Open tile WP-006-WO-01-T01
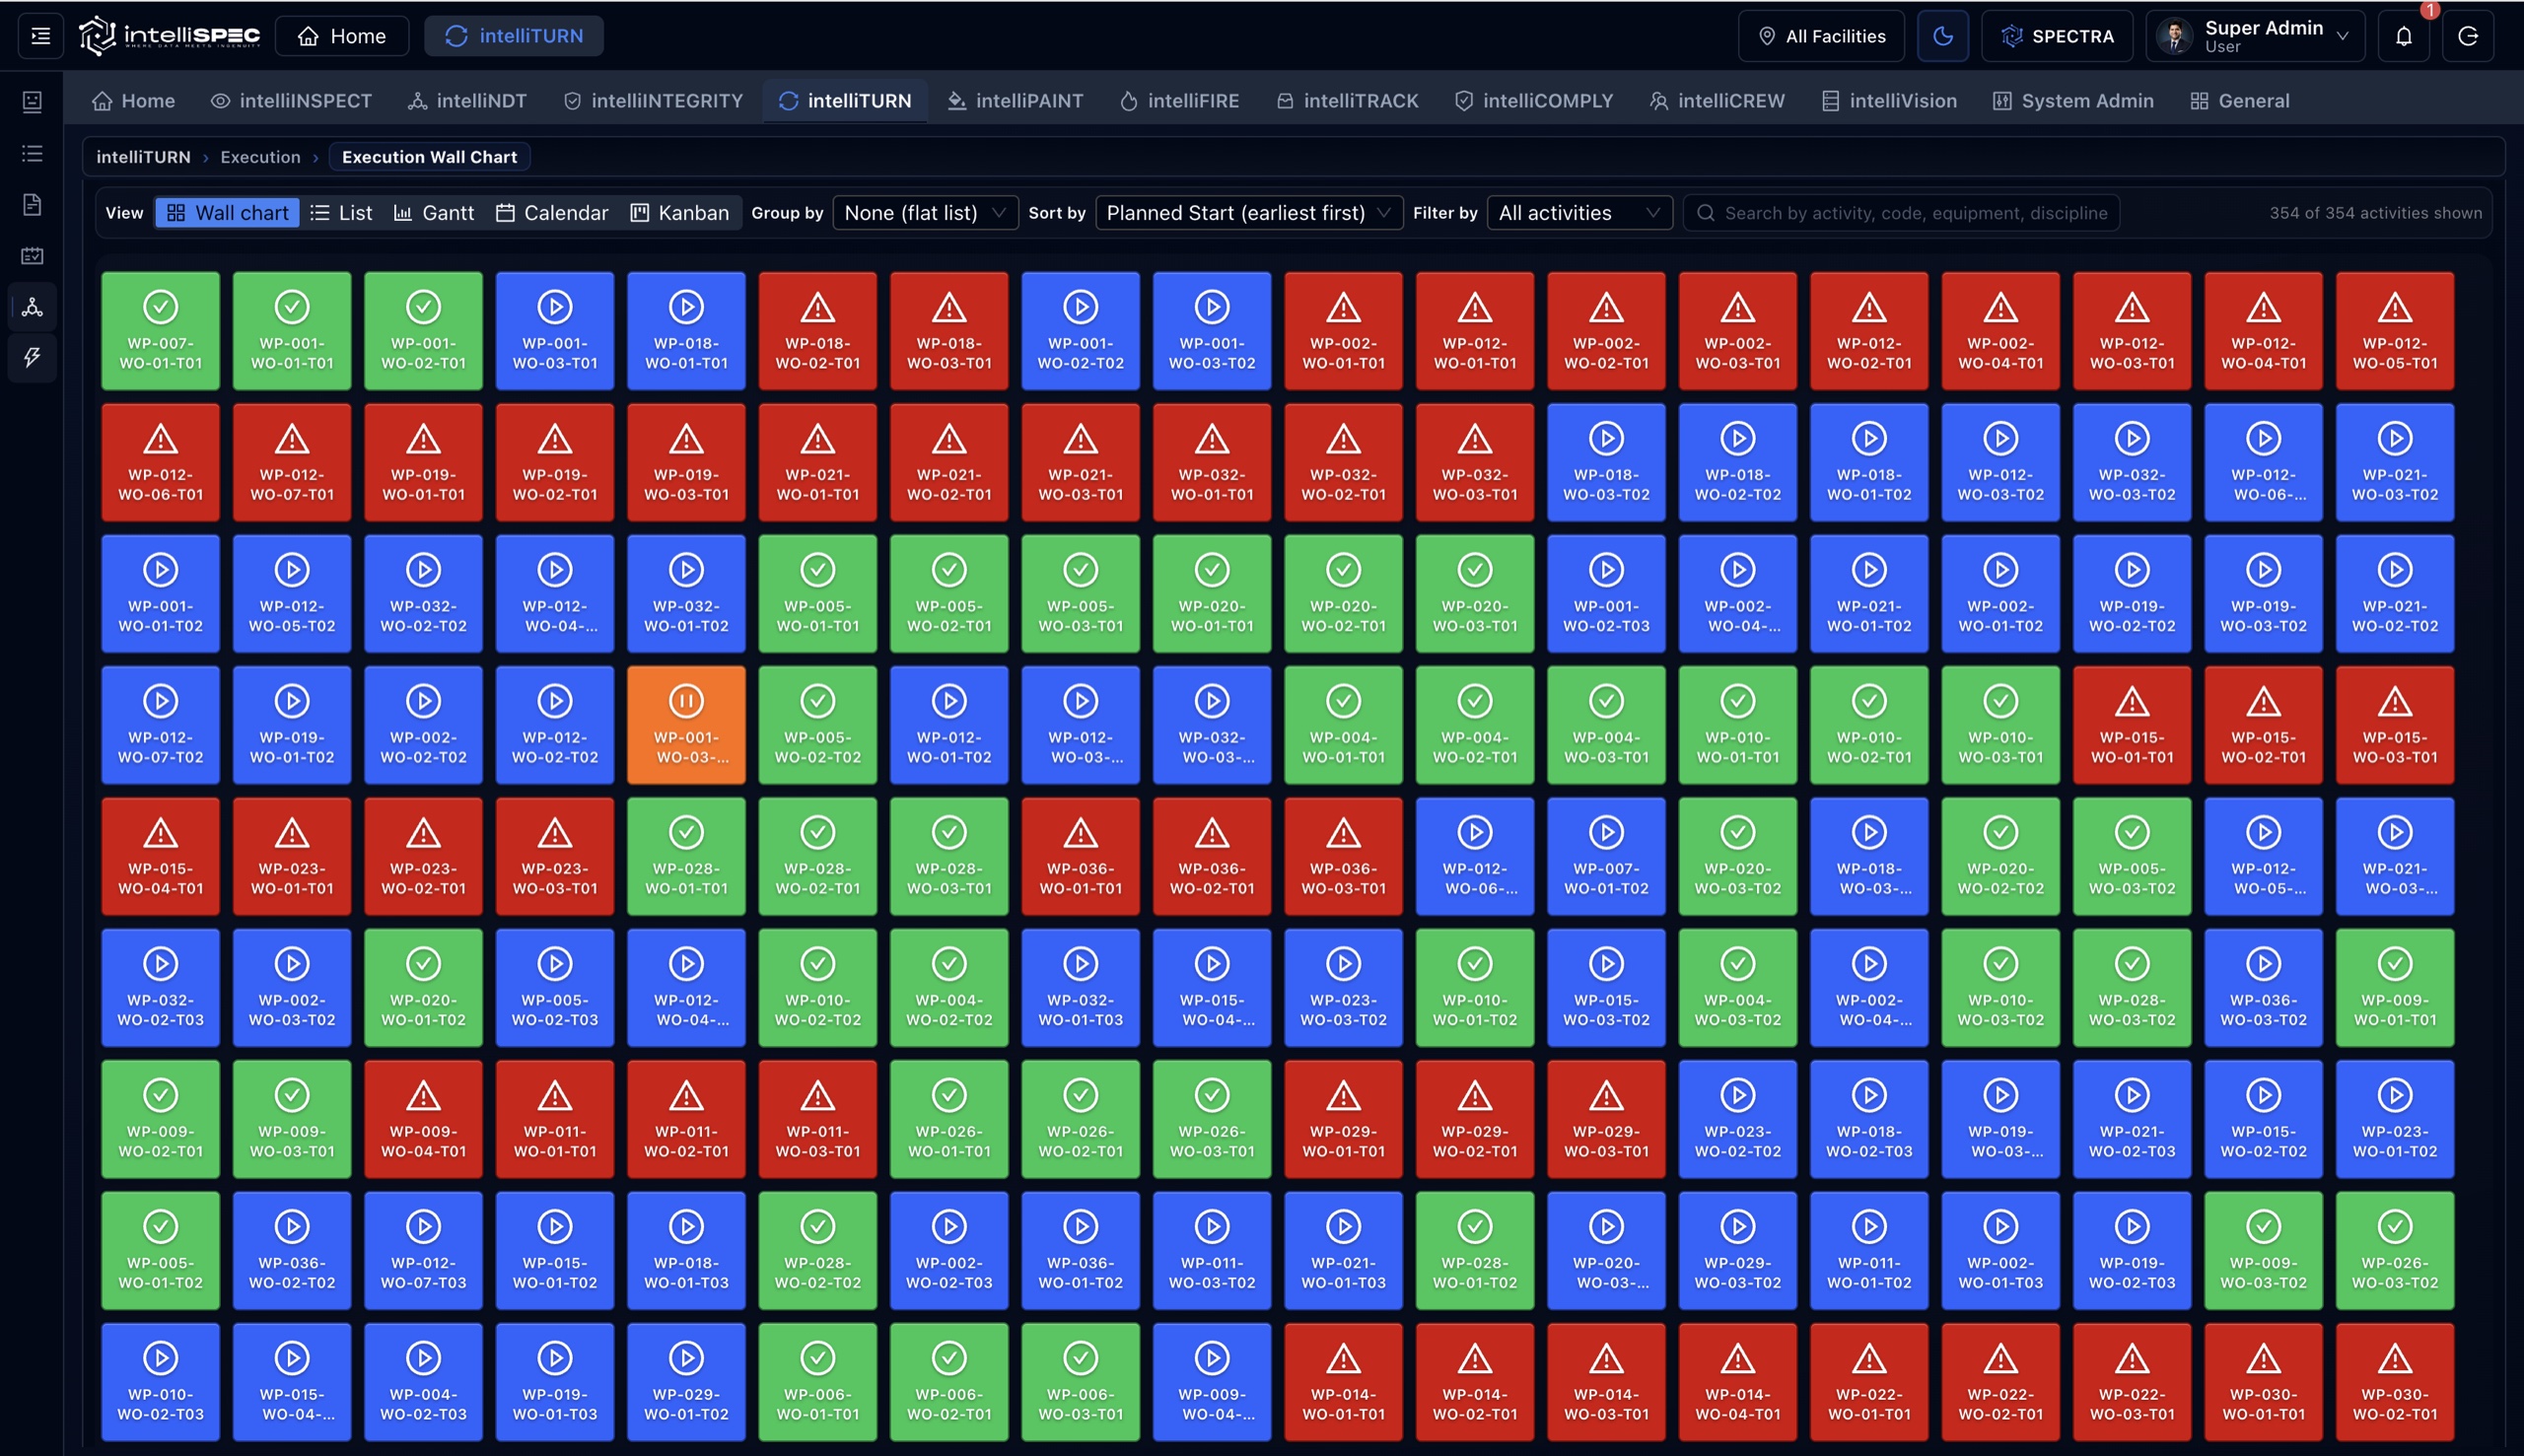This screenshot has width=2524, height=1456. (817, 1382)
